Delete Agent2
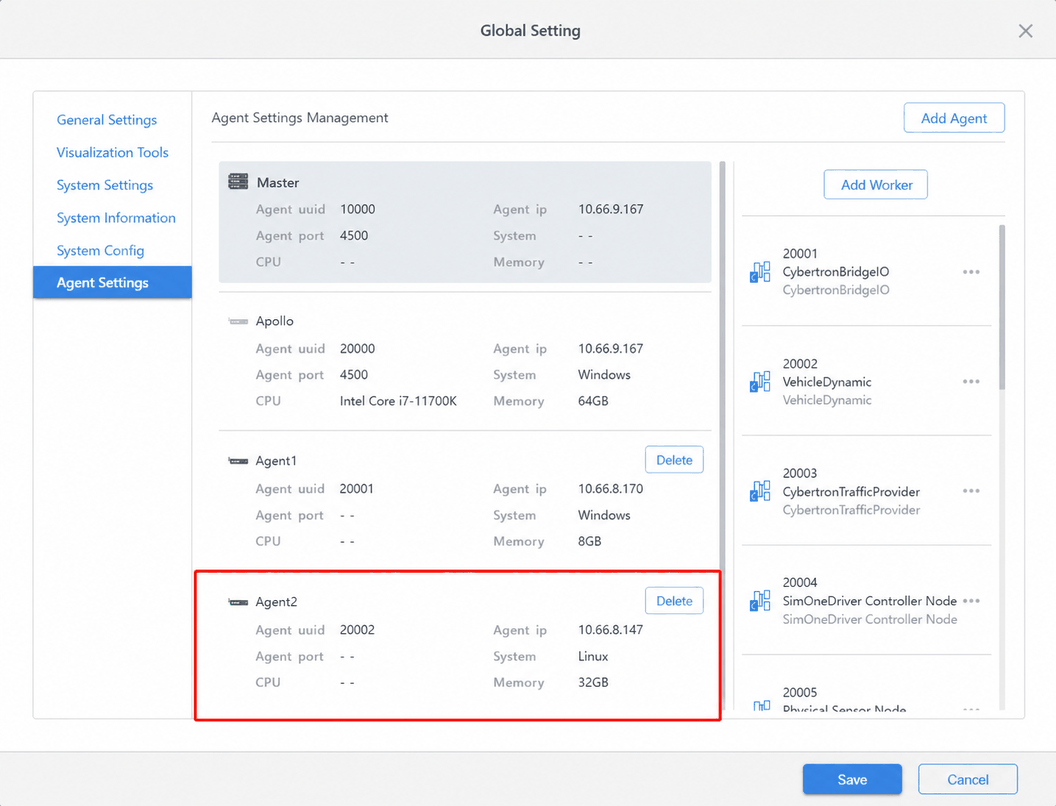 [674, 601]
